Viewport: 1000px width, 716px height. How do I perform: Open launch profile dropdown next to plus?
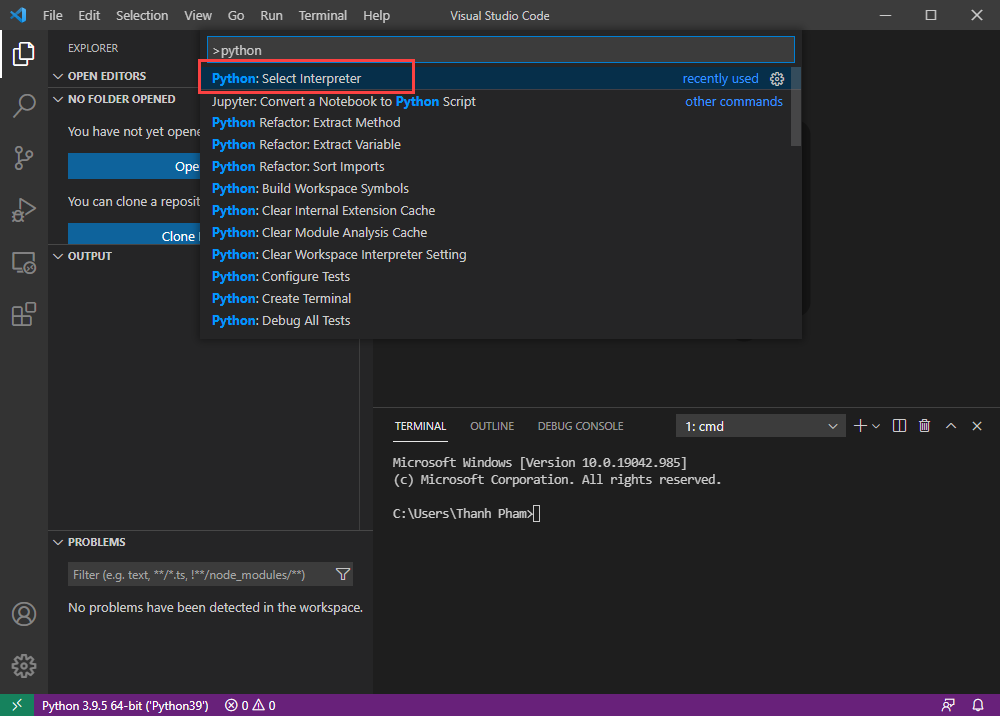click(876, 426)
